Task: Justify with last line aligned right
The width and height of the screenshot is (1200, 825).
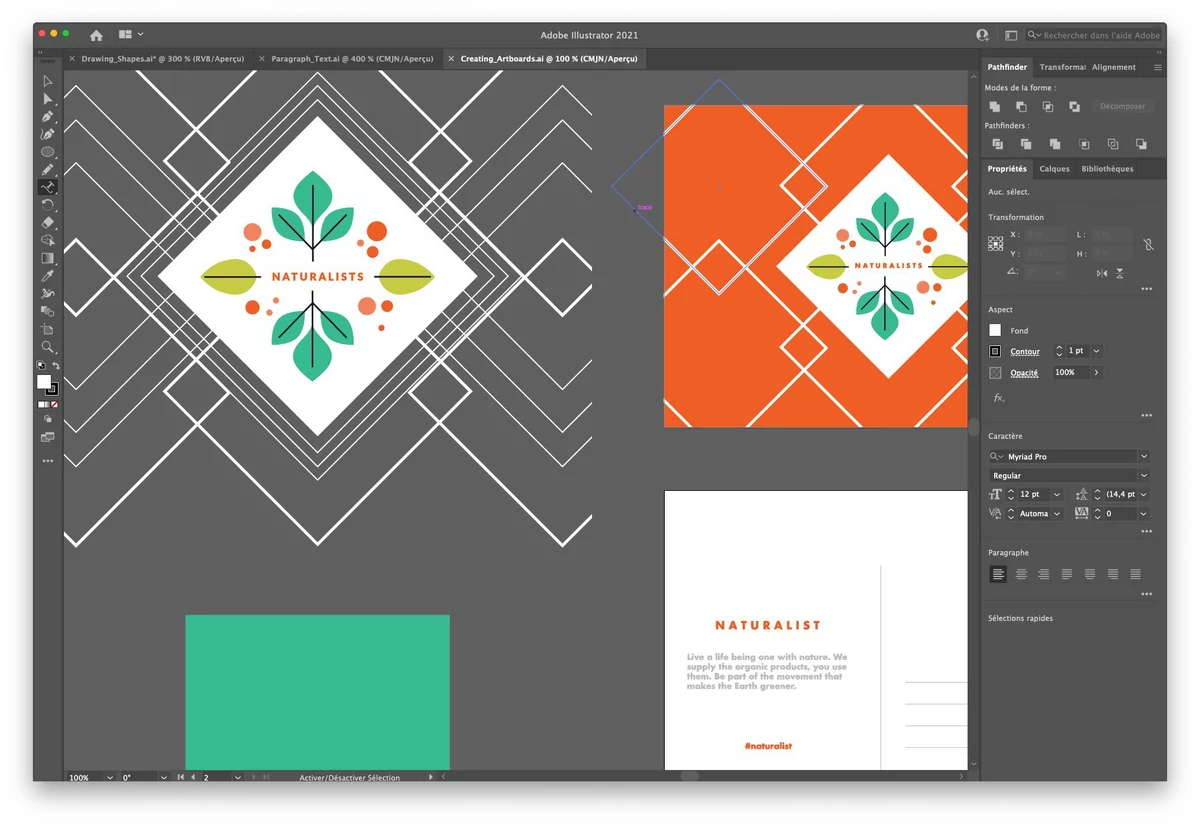Action: 1113,574
